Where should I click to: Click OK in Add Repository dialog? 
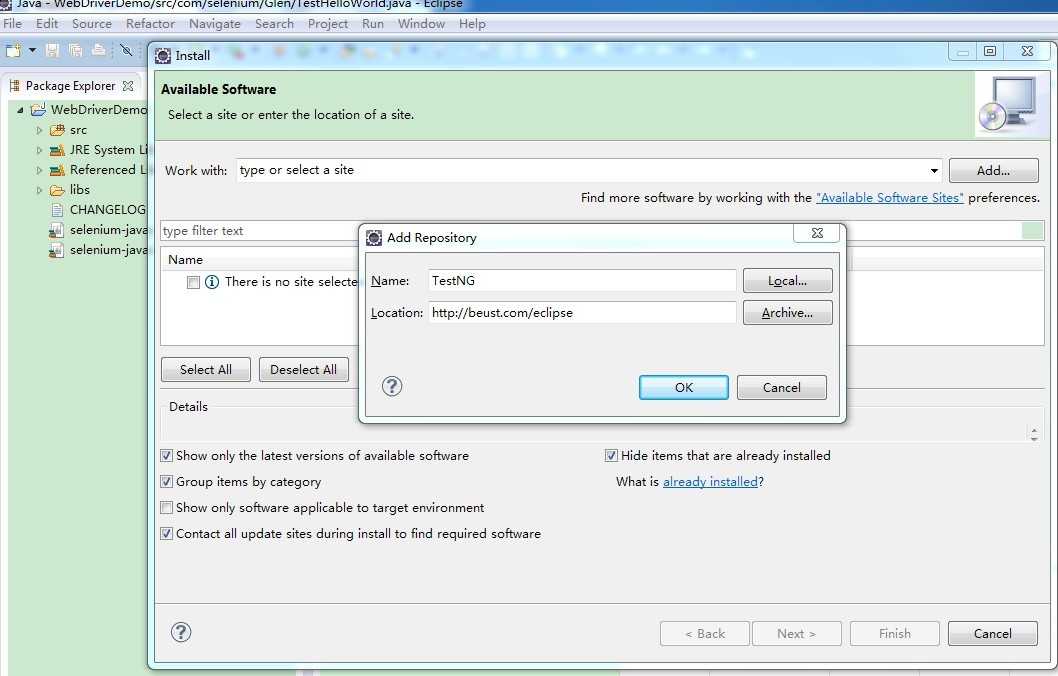[x=684, y=387]
